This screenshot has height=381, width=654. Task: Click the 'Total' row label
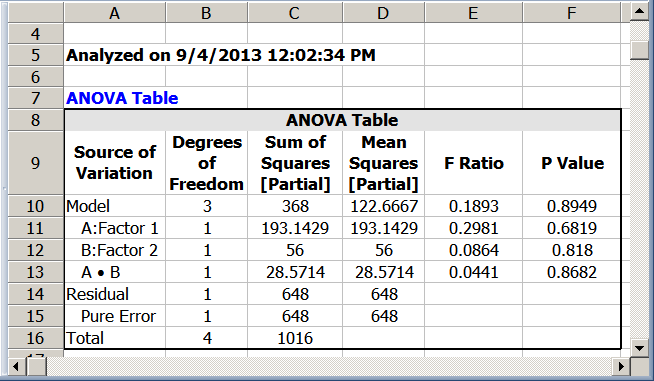(85, 338)
